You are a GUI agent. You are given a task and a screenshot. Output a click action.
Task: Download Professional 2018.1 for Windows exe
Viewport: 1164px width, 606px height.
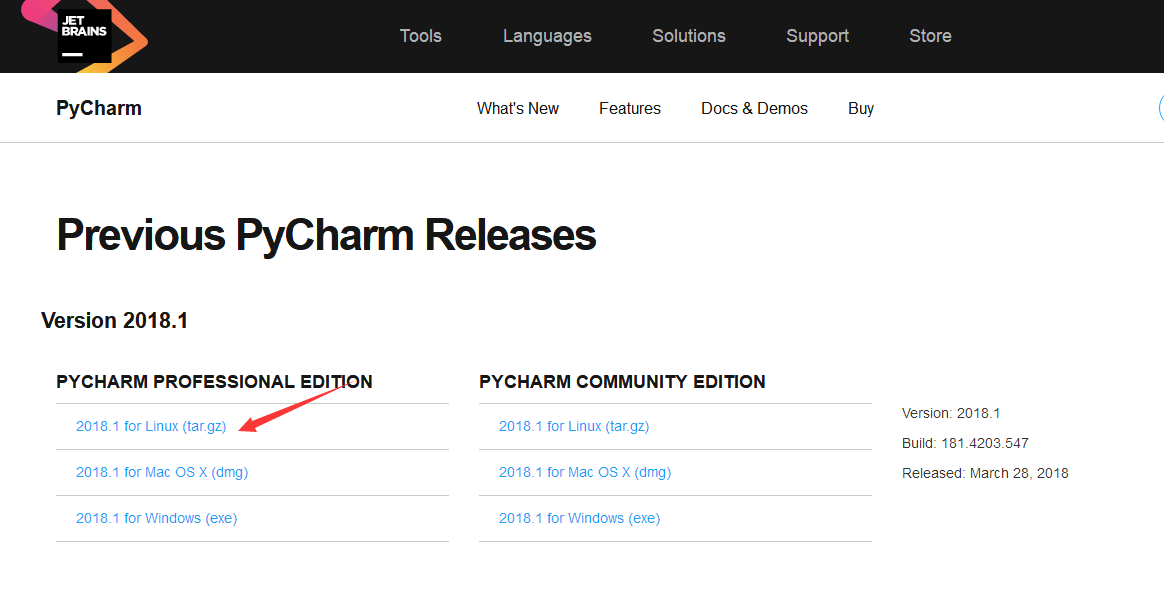[156, 518]
